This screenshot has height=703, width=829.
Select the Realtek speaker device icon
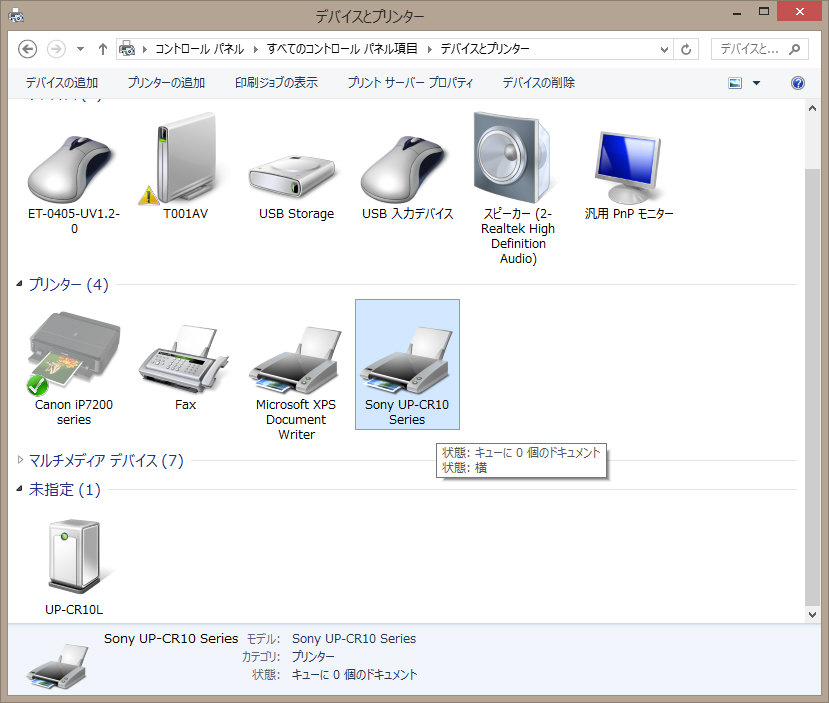click(x=518, y=160)
